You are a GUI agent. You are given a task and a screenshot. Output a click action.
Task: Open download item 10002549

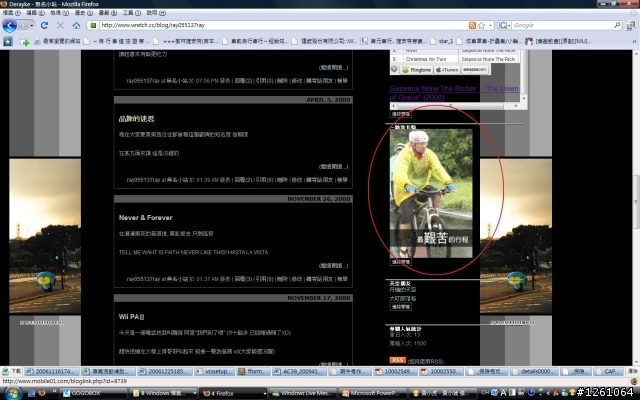[395, 371]
